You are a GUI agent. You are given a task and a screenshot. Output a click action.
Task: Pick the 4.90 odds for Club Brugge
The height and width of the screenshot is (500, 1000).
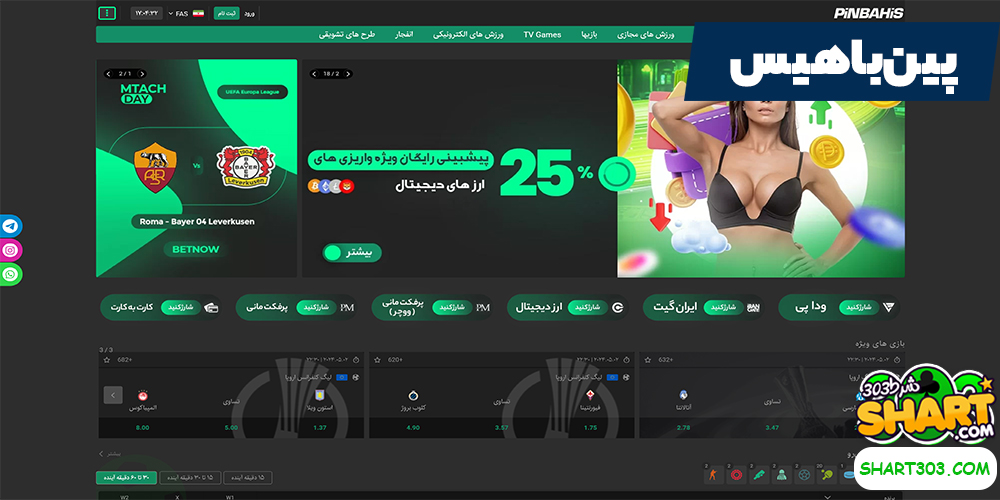[413, 427]
